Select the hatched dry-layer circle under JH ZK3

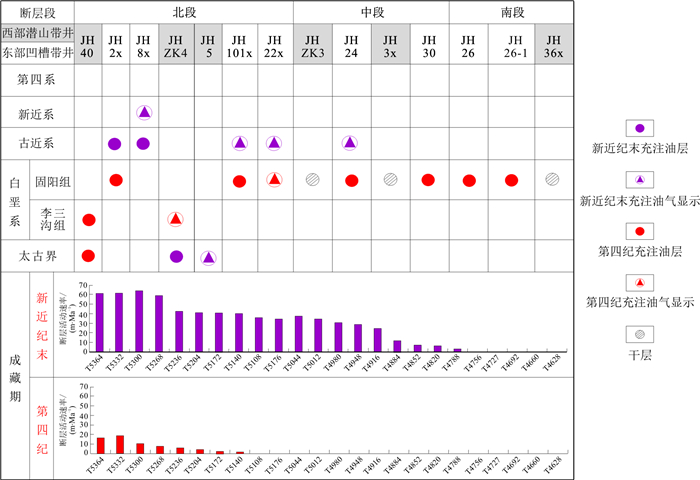pyautogui.click(x=313, y=180)
